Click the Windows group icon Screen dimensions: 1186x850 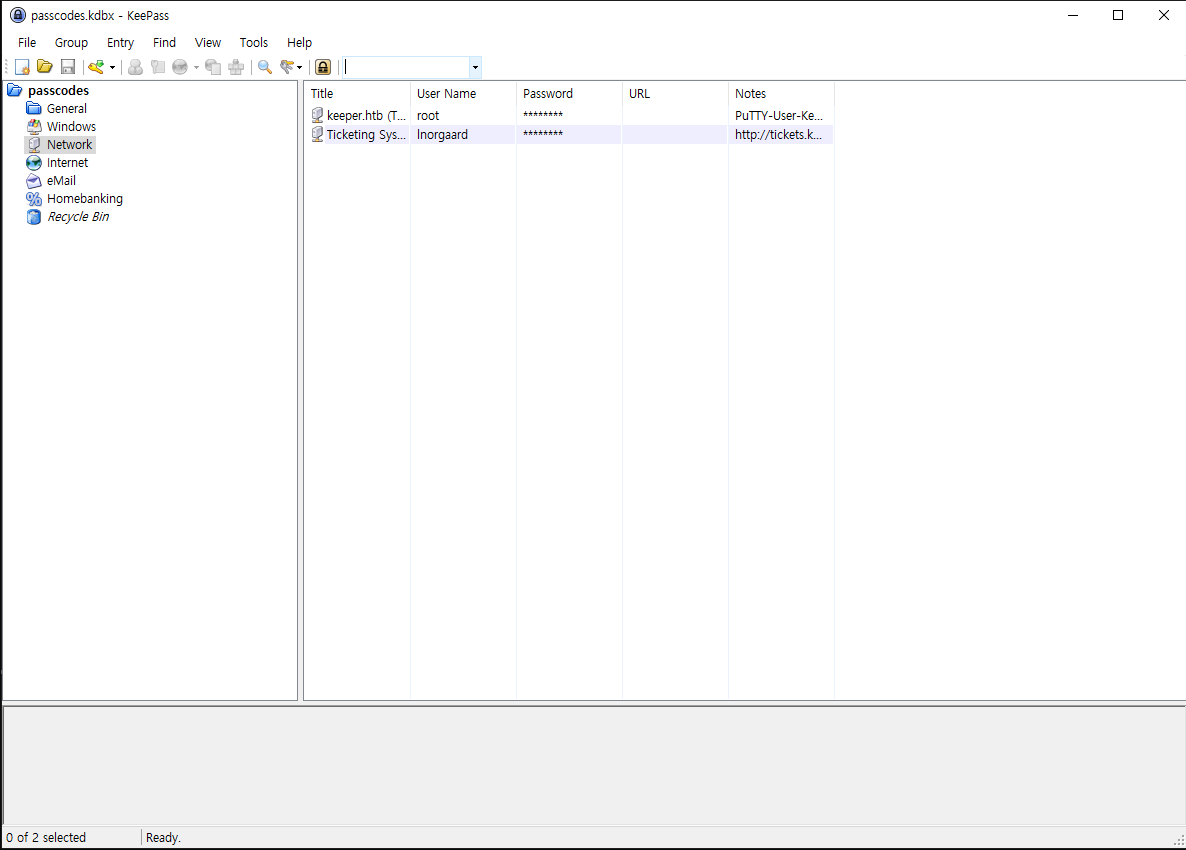coord(34,127)
